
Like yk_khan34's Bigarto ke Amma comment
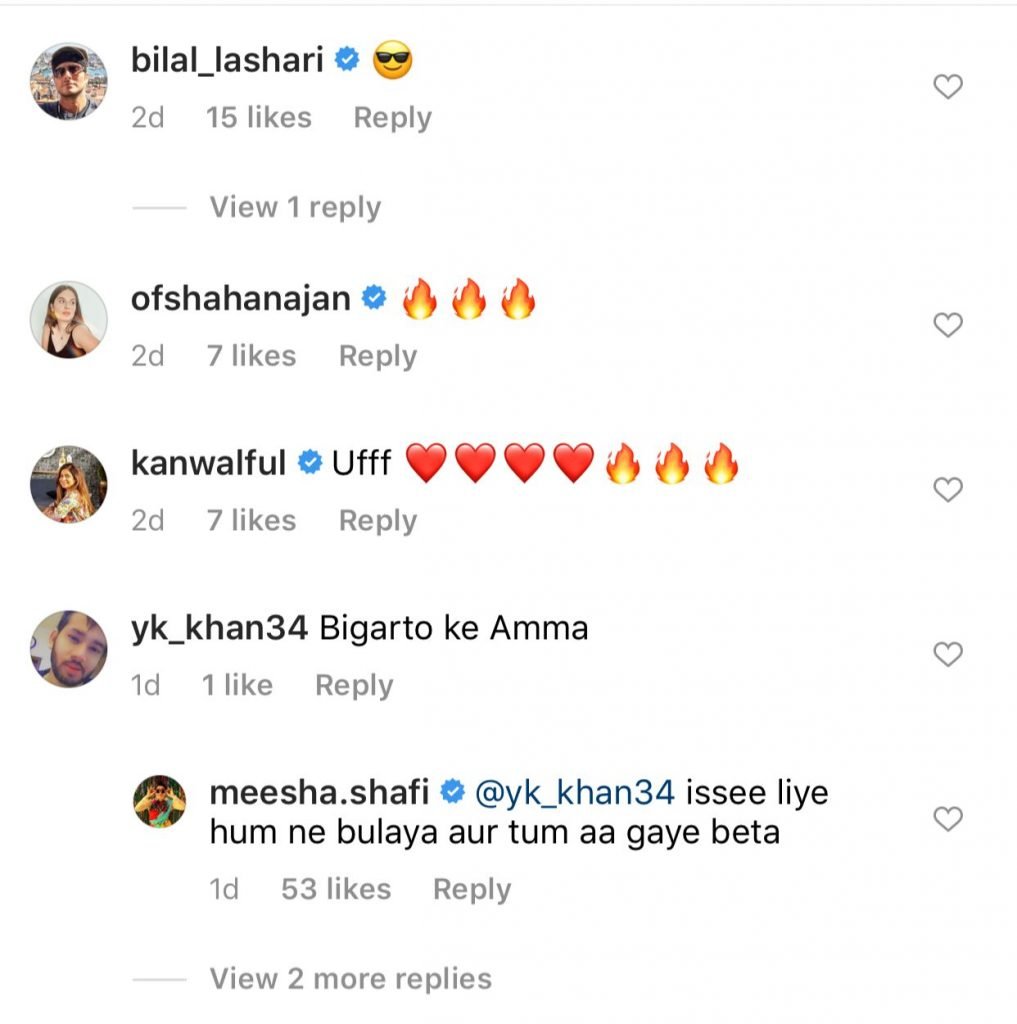947,655
